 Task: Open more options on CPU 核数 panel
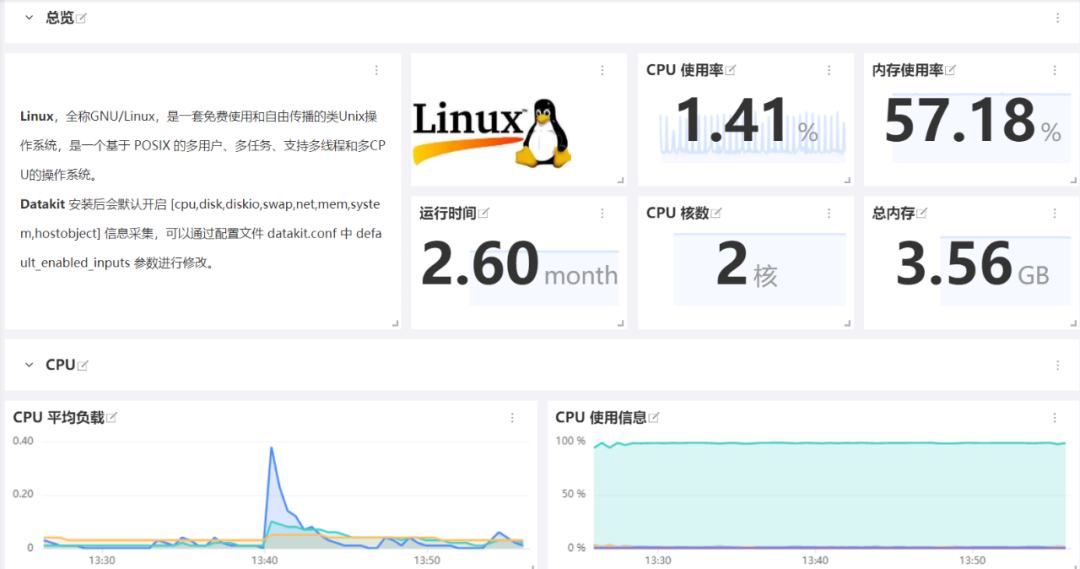829,214
